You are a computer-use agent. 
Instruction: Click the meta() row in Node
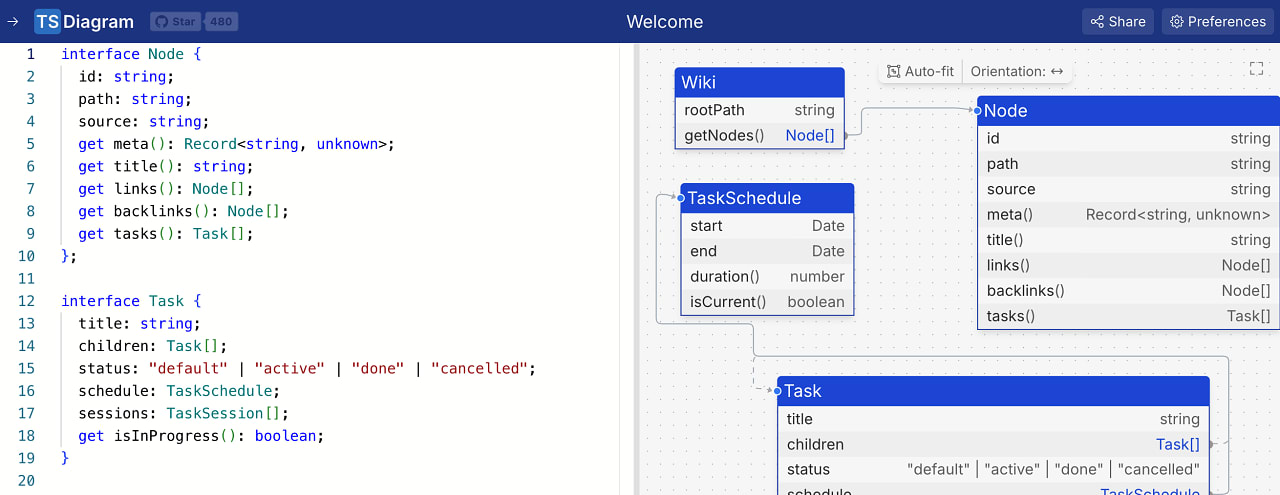pyautogui.click(x=1128, y=214)
